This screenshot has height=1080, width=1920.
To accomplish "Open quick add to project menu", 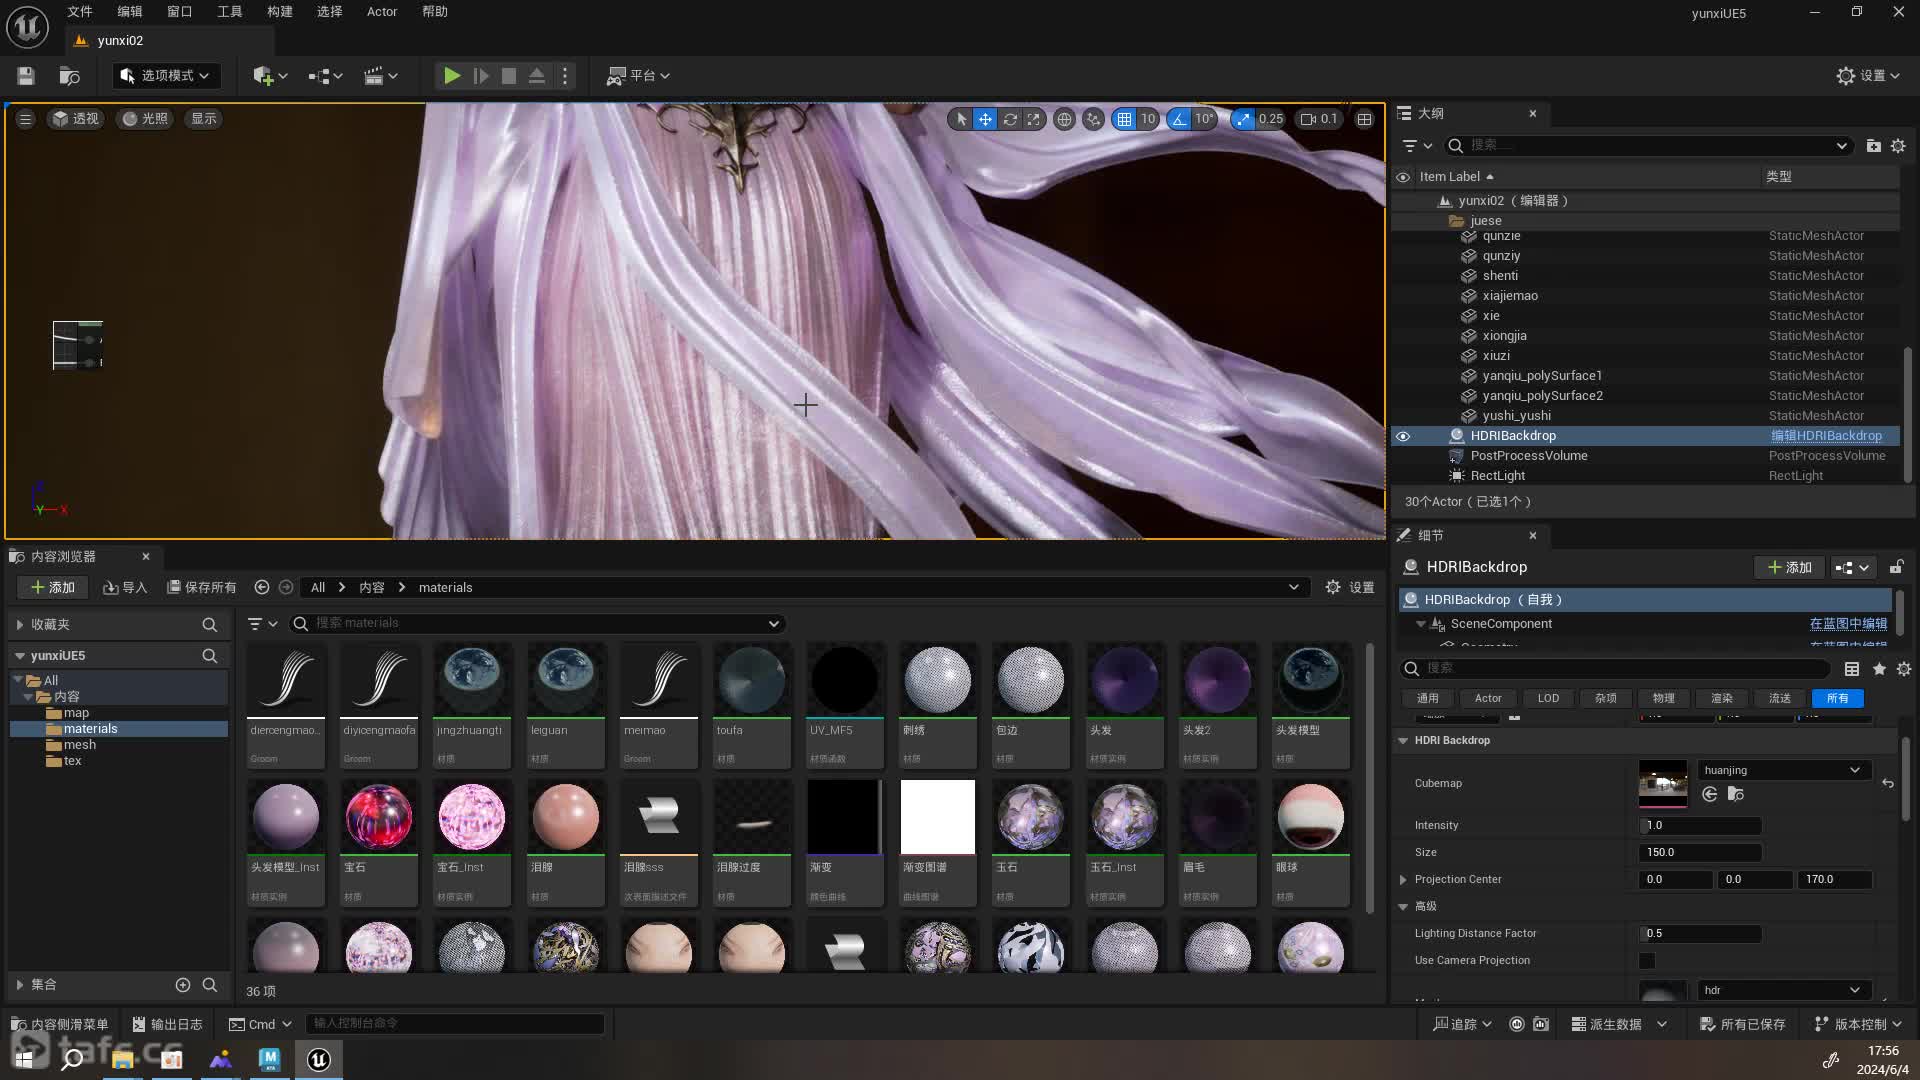I will pyautogui.click(x=270, y=76).
